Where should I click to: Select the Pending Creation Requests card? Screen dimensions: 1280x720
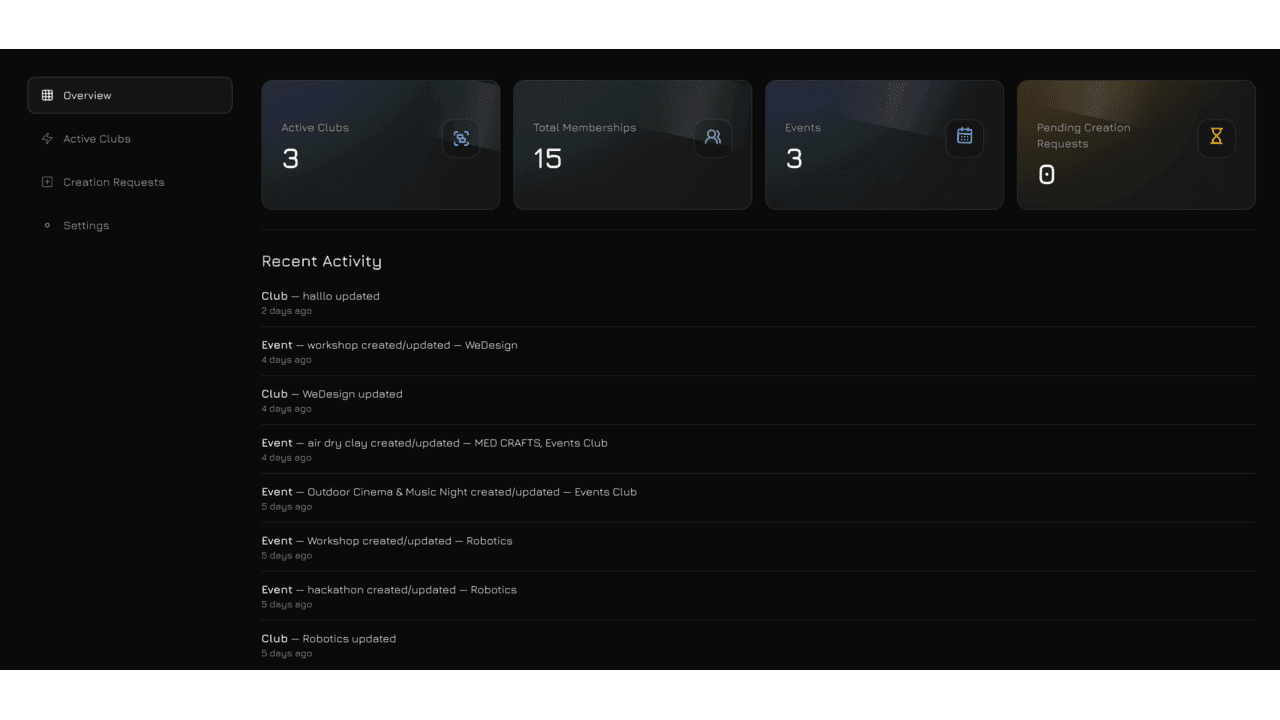(1135, 146)
